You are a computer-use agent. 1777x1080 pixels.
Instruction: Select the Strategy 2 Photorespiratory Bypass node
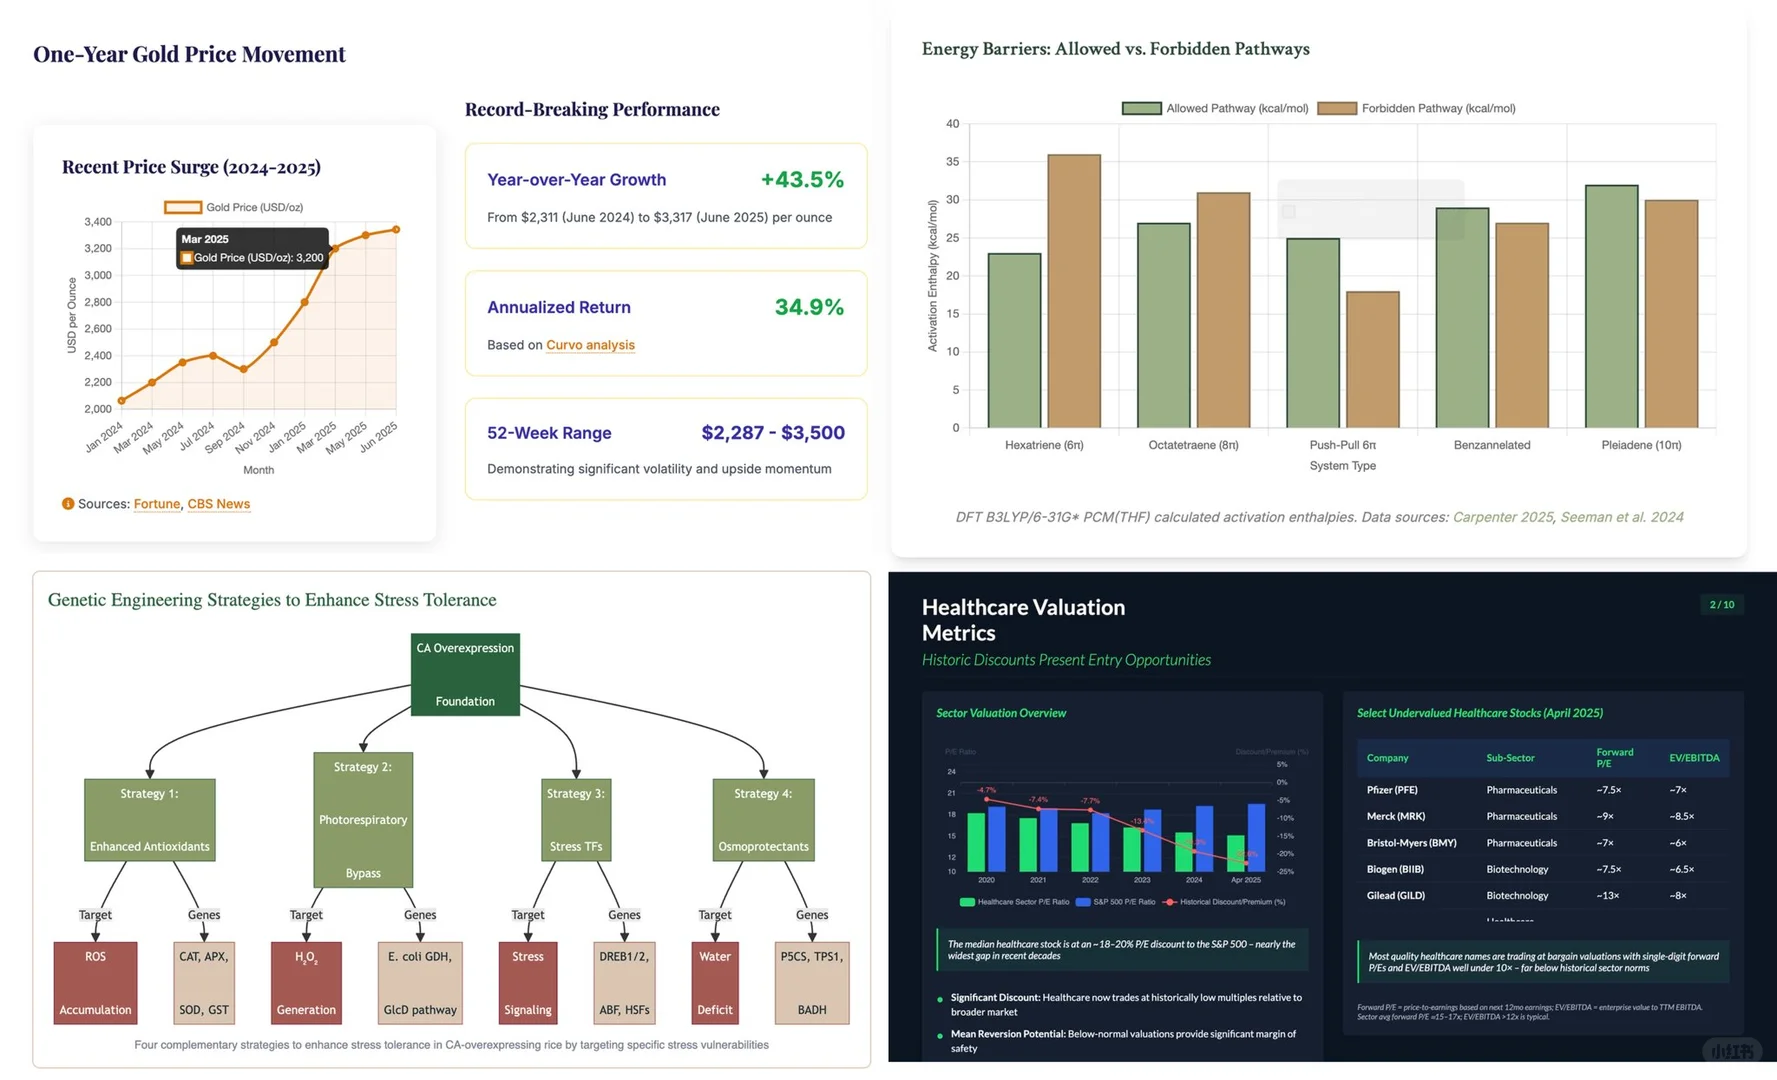[x=363, y=820]
